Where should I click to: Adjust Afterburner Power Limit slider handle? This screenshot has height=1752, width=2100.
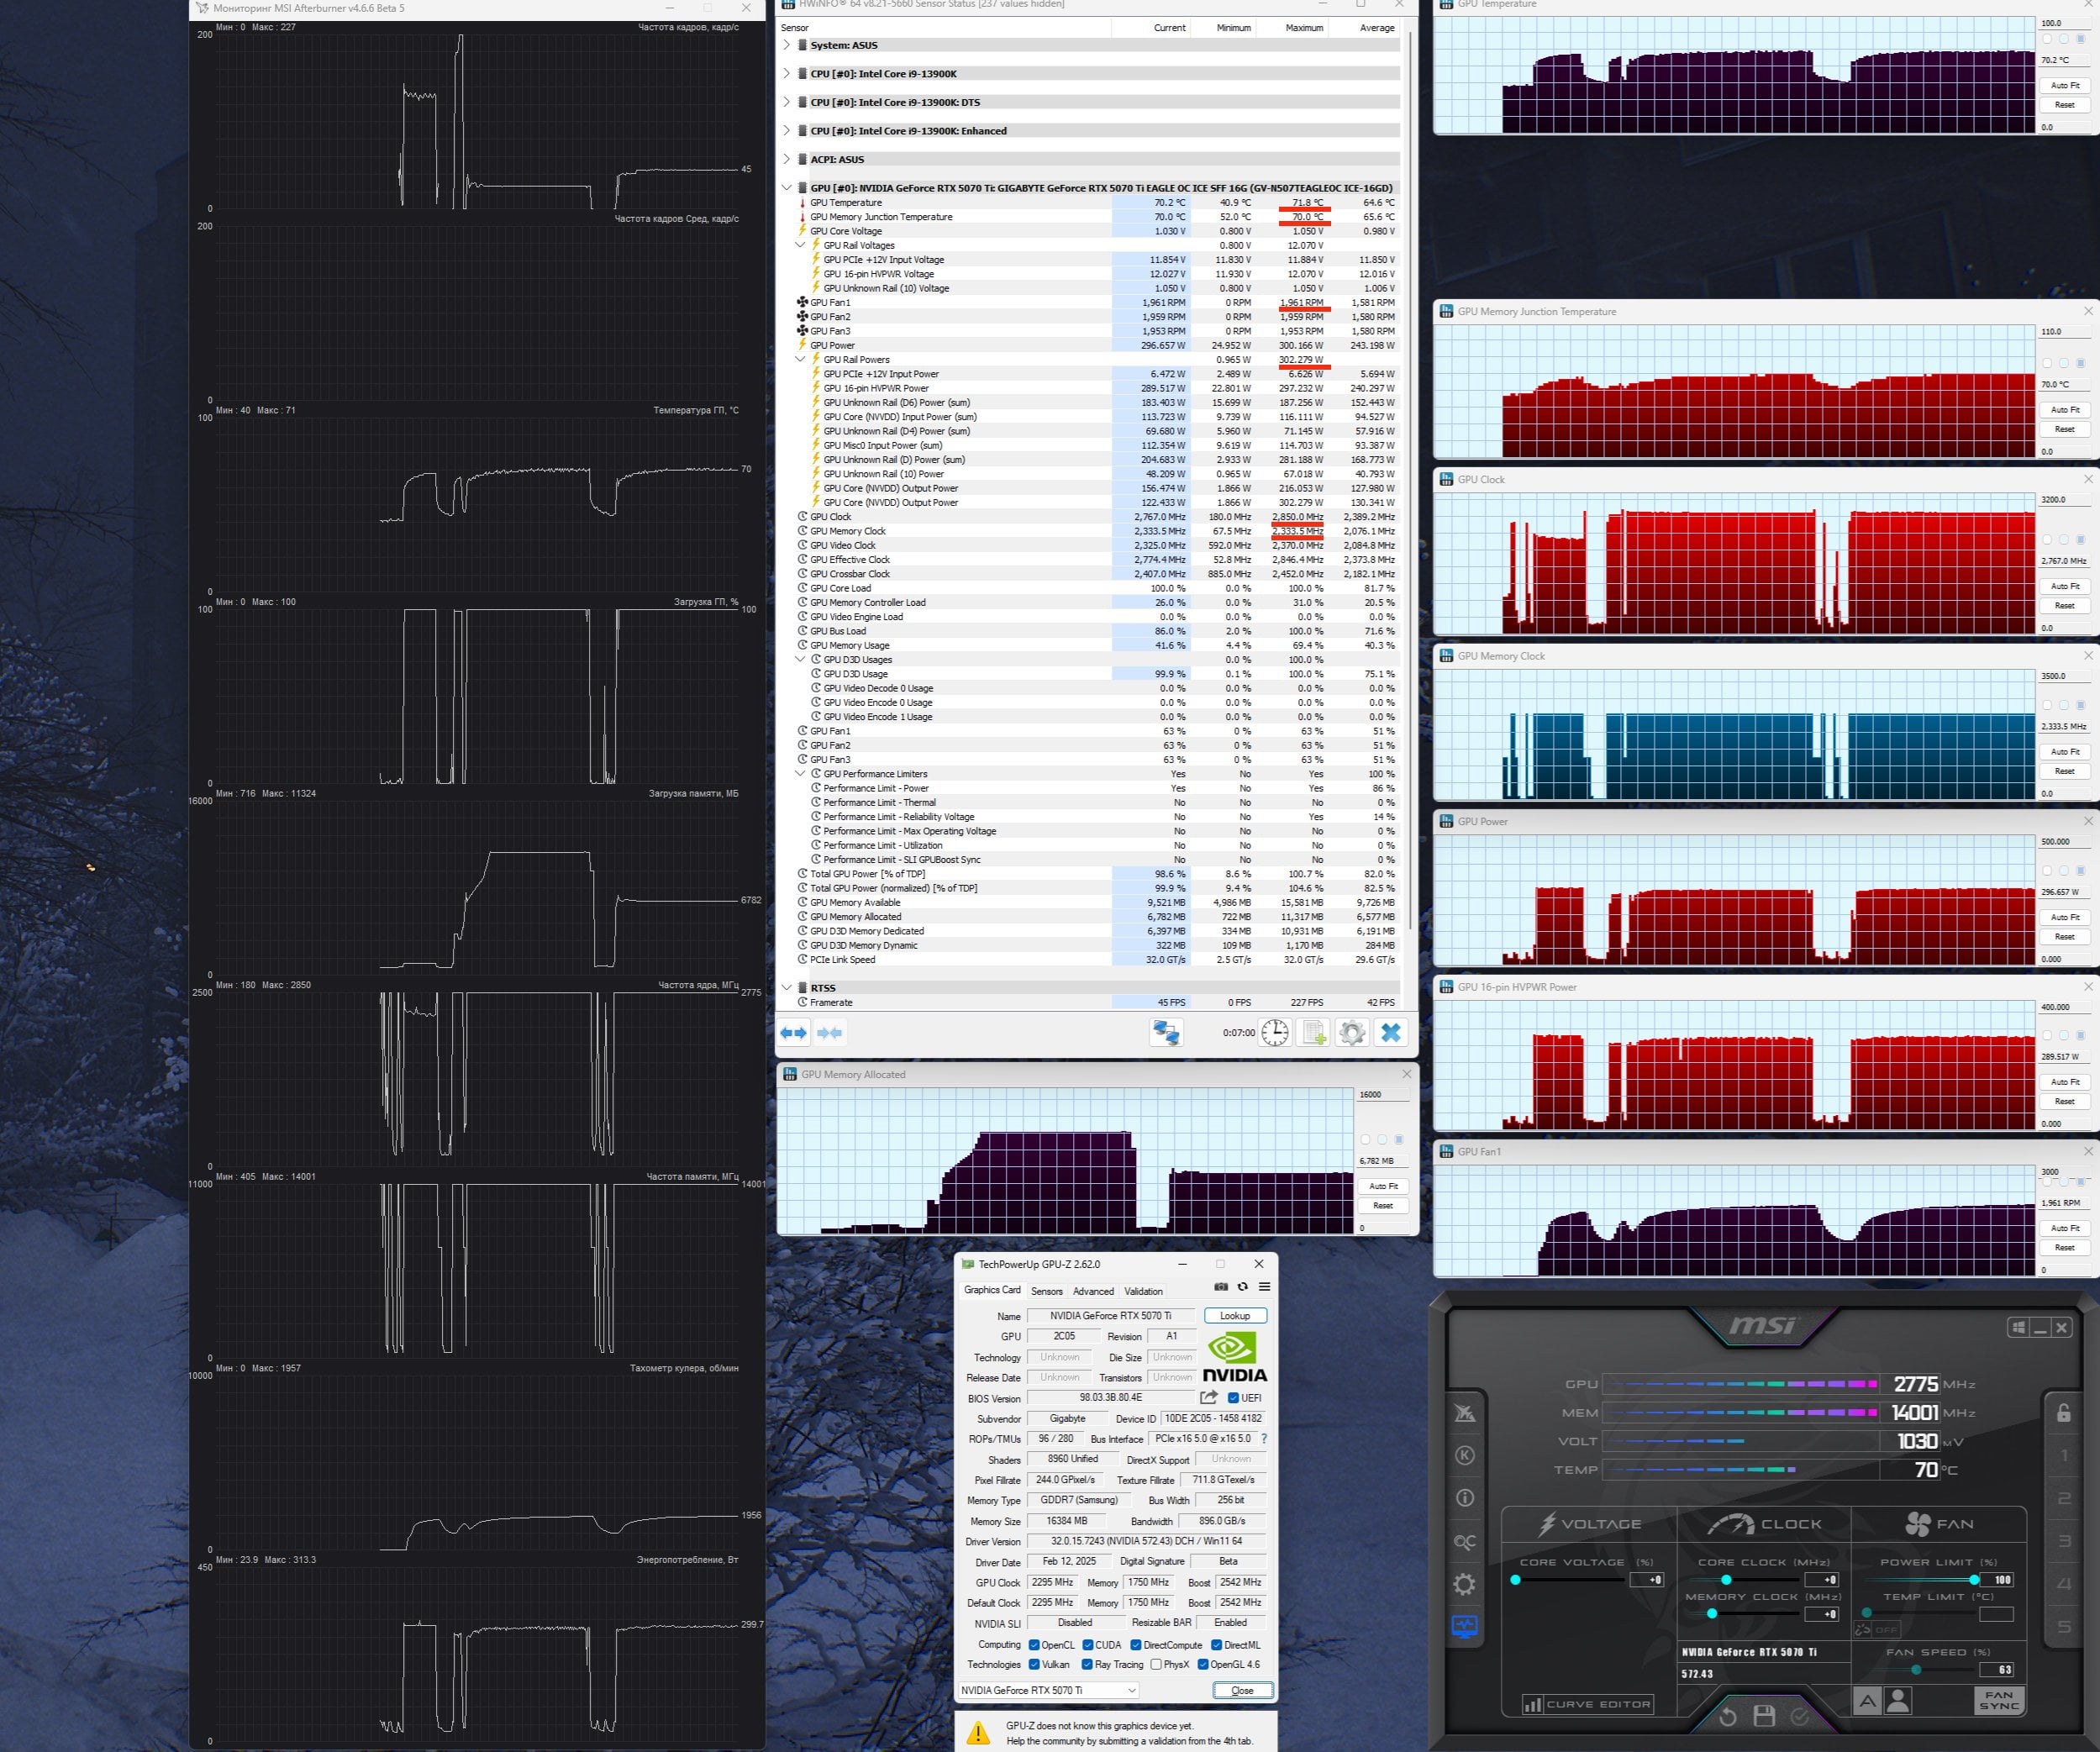click(x=1974, y=1580)
